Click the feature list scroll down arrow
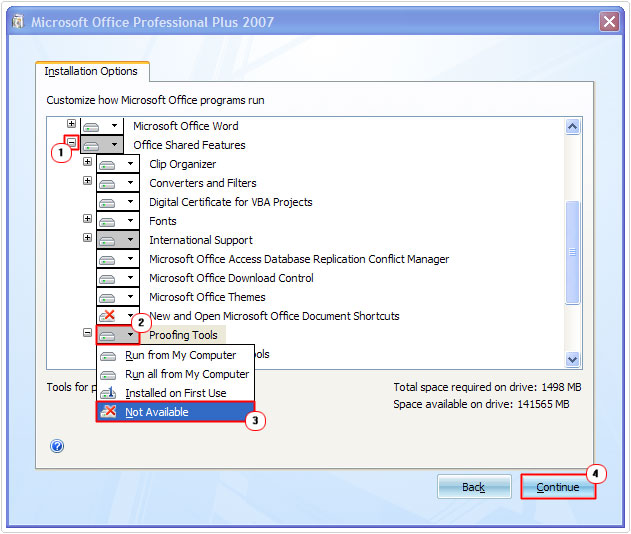 [x=572, y=359]
